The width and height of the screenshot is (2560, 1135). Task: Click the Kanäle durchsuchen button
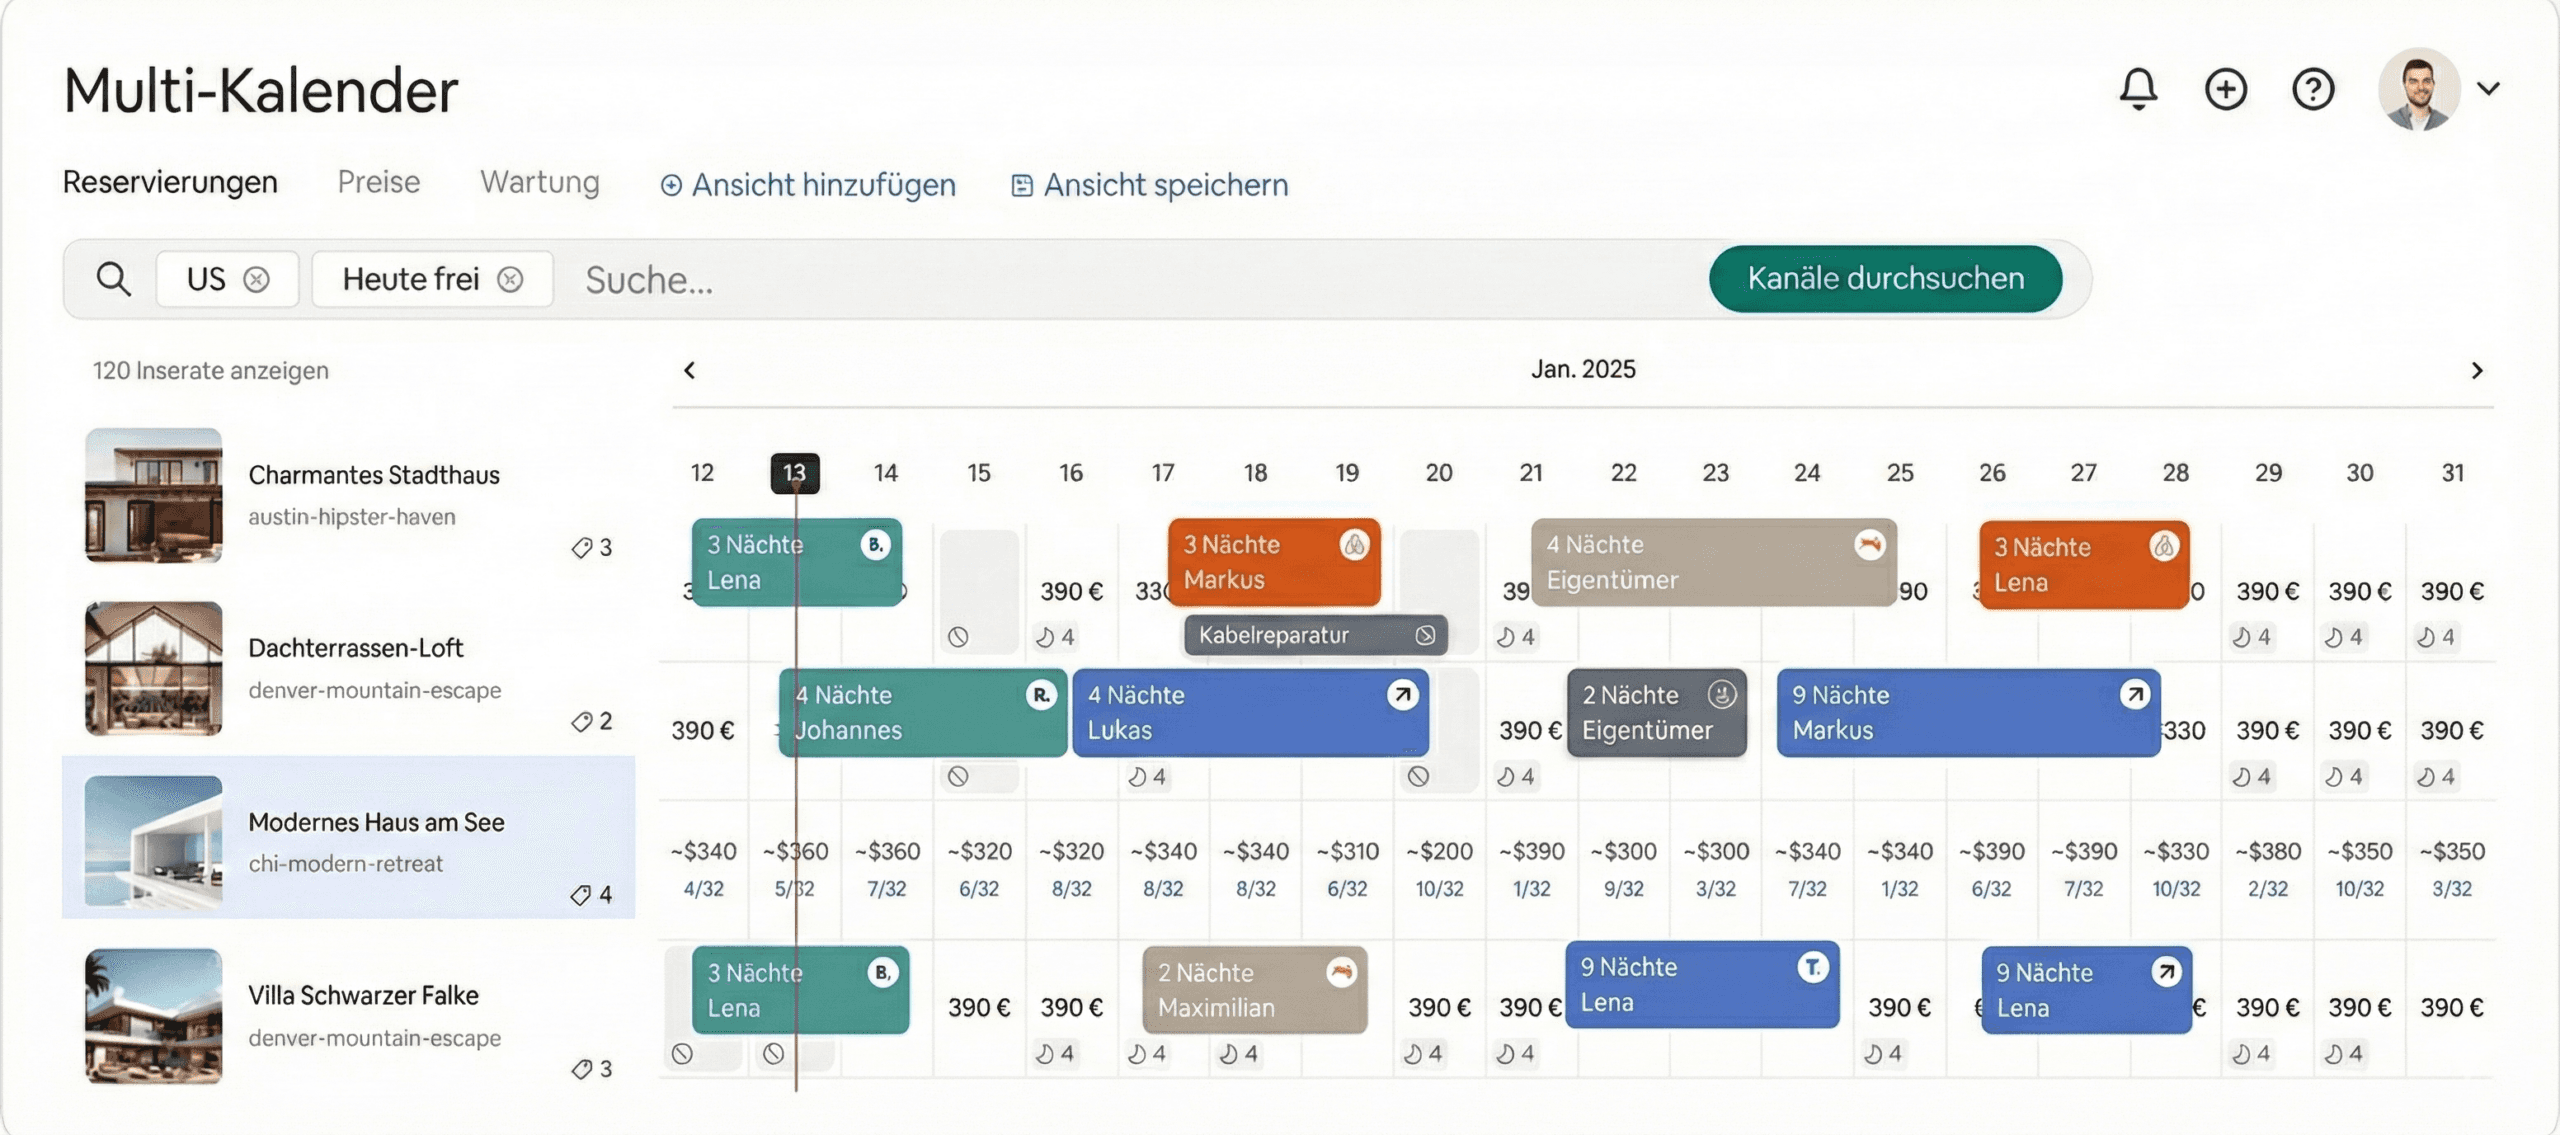tap(1885, 278)
